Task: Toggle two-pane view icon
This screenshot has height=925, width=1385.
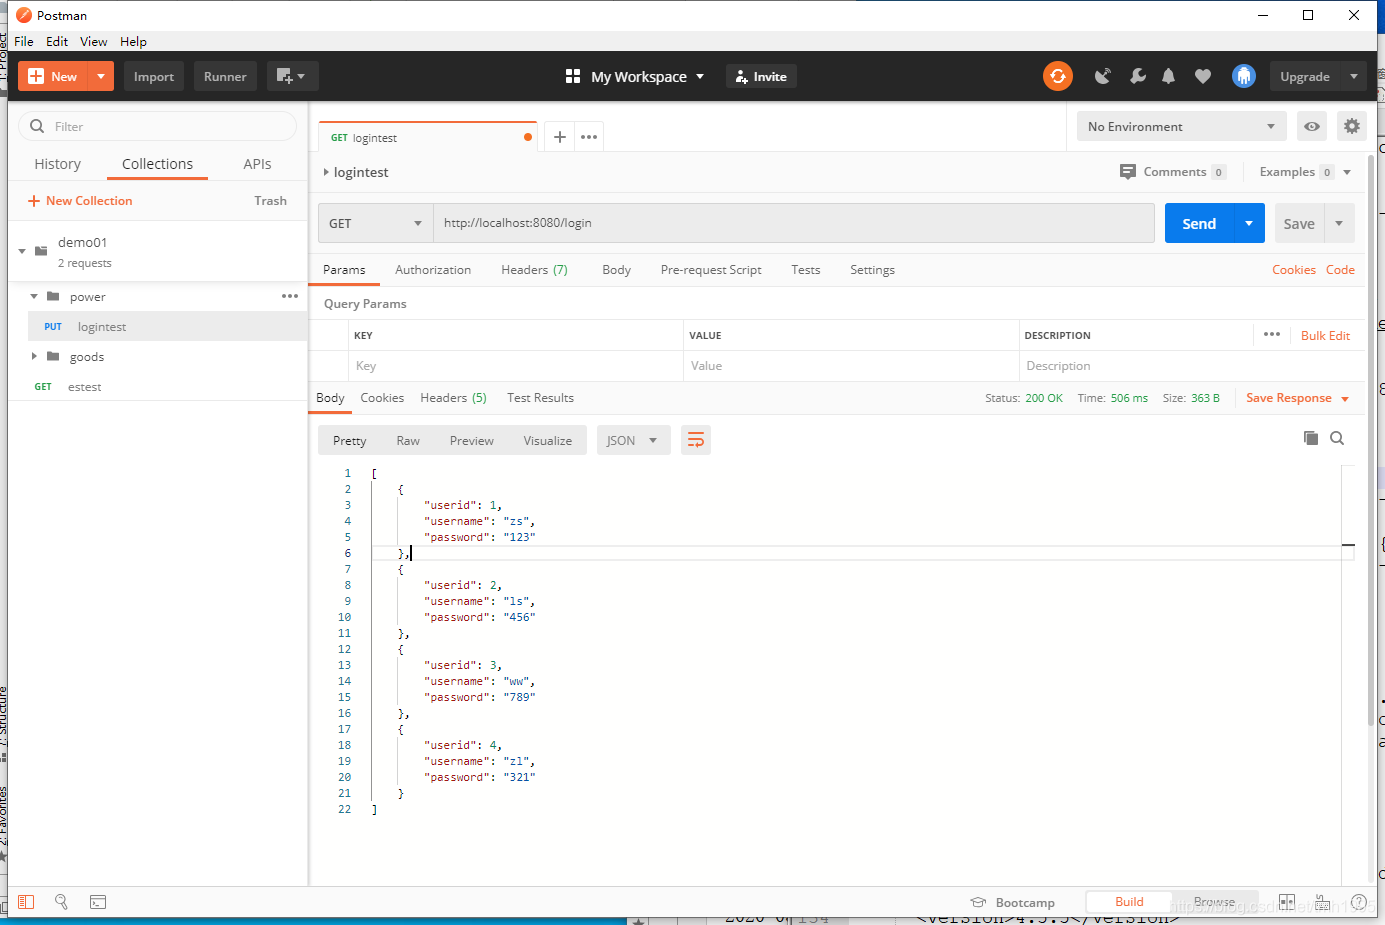Action: (x=1287, y=902)
